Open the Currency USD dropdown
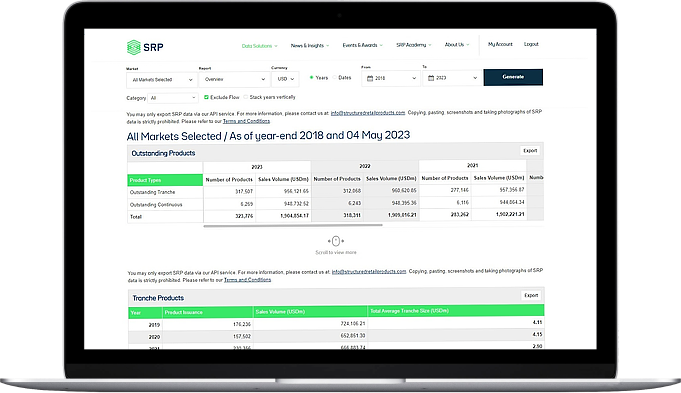 pyautogui.click(x=285, y=79)
